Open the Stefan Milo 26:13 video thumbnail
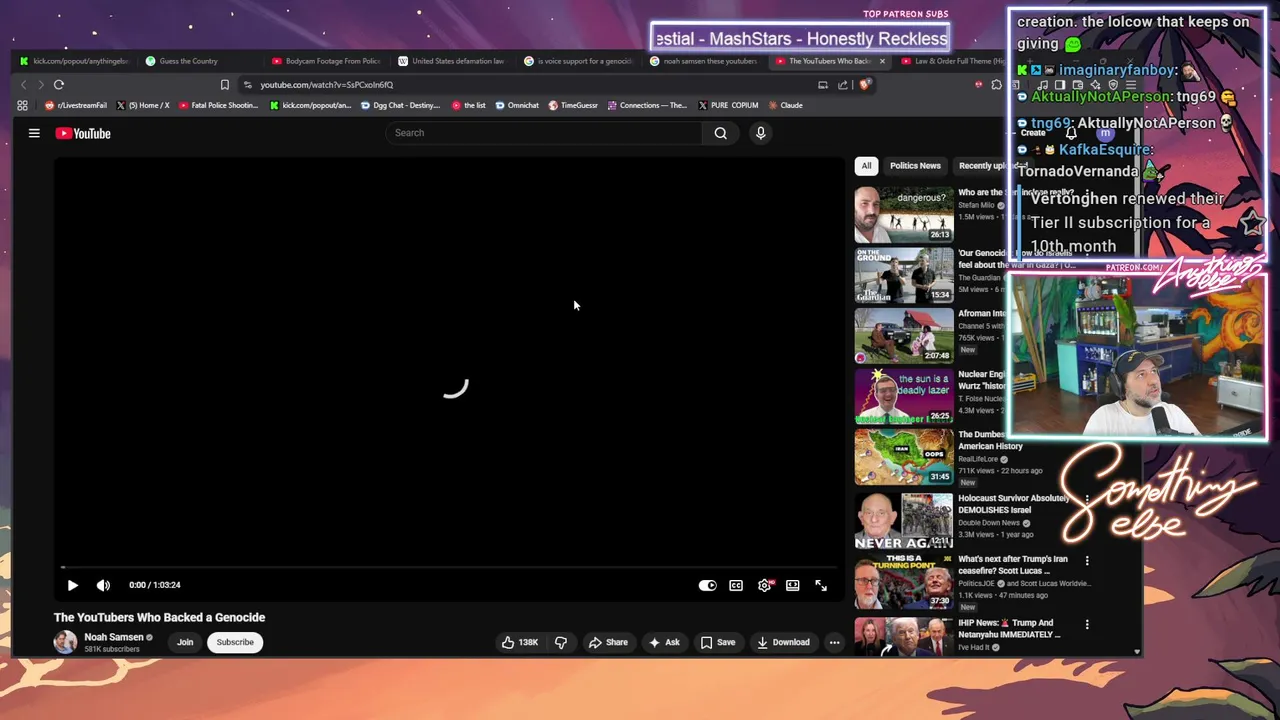Viewport: 1280px width, 720px height. click(904, 214)
